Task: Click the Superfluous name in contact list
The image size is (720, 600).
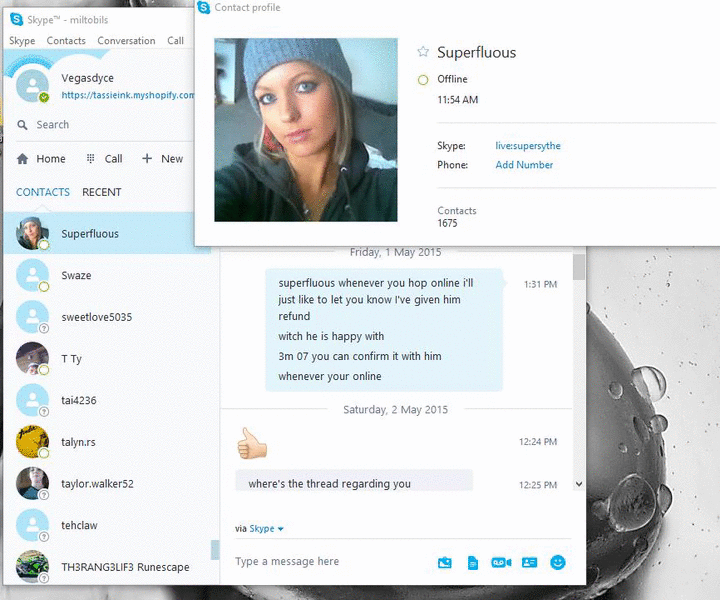Action: point(90,234)
